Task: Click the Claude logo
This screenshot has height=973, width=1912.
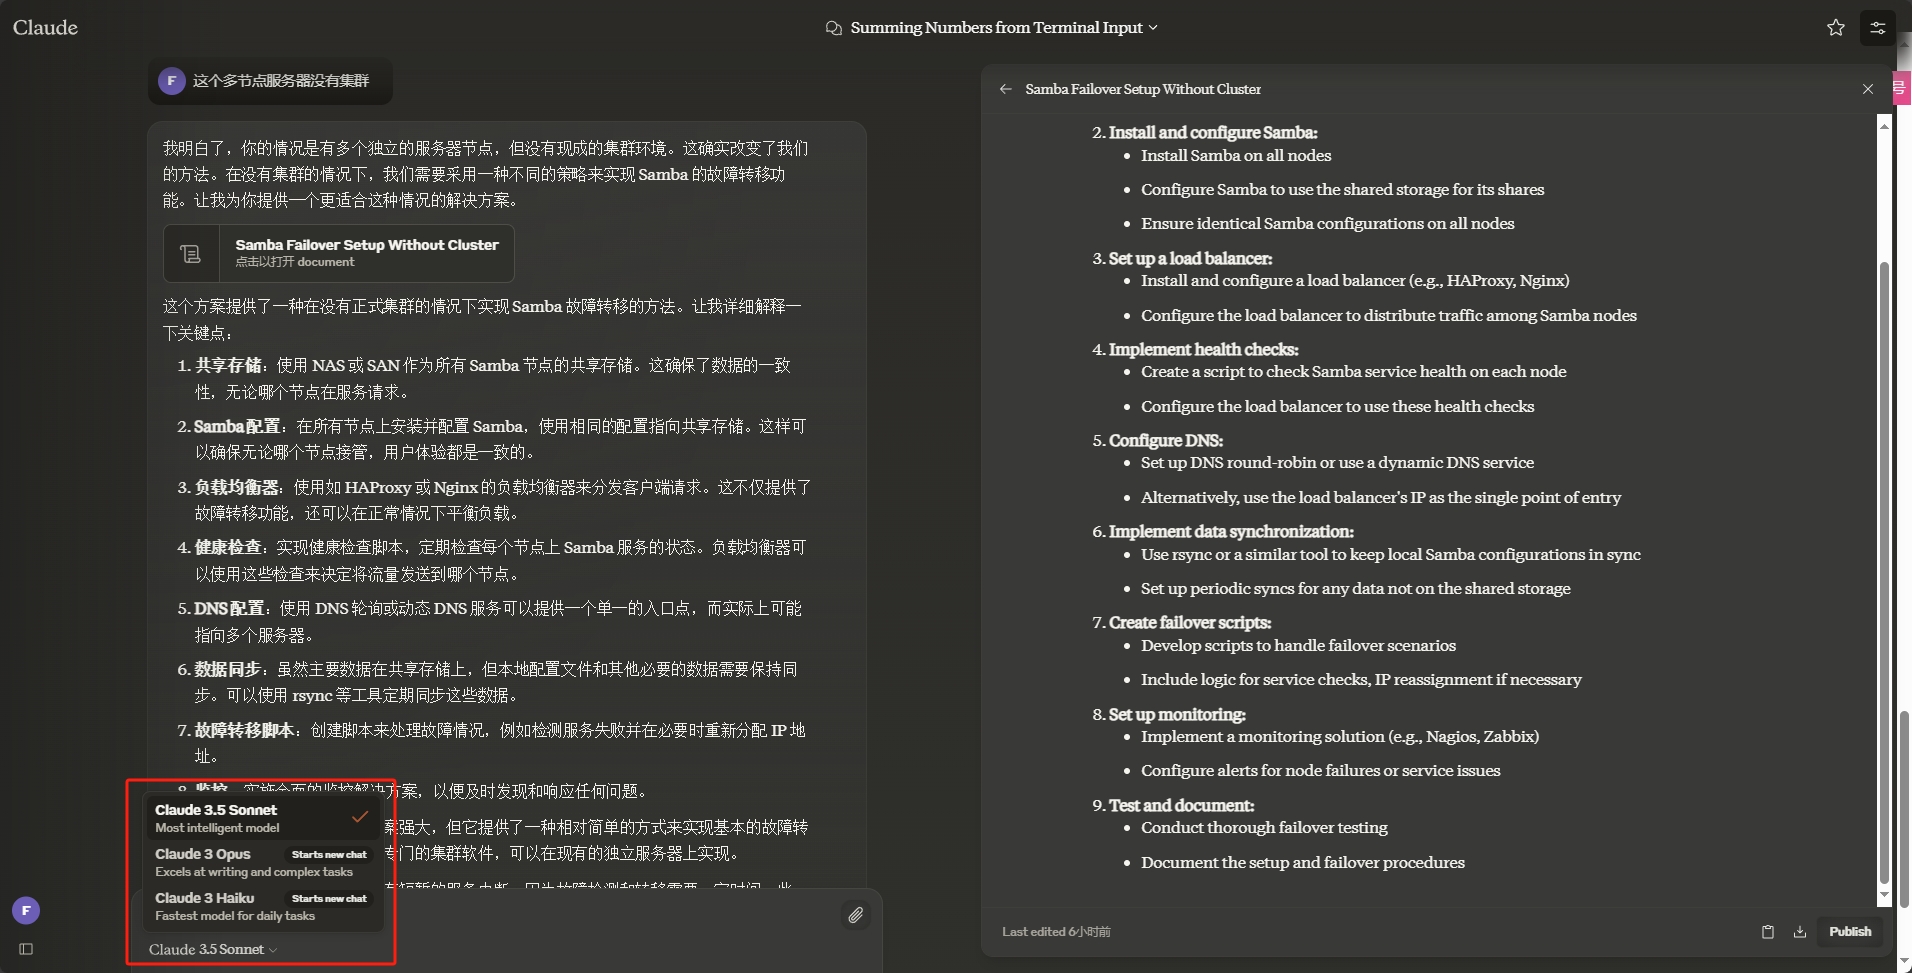Action: tap(45, 27)
